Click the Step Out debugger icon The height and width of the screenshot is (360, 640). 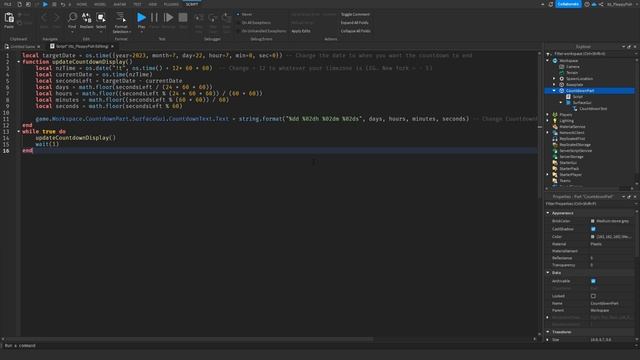(x=227, y=18)
